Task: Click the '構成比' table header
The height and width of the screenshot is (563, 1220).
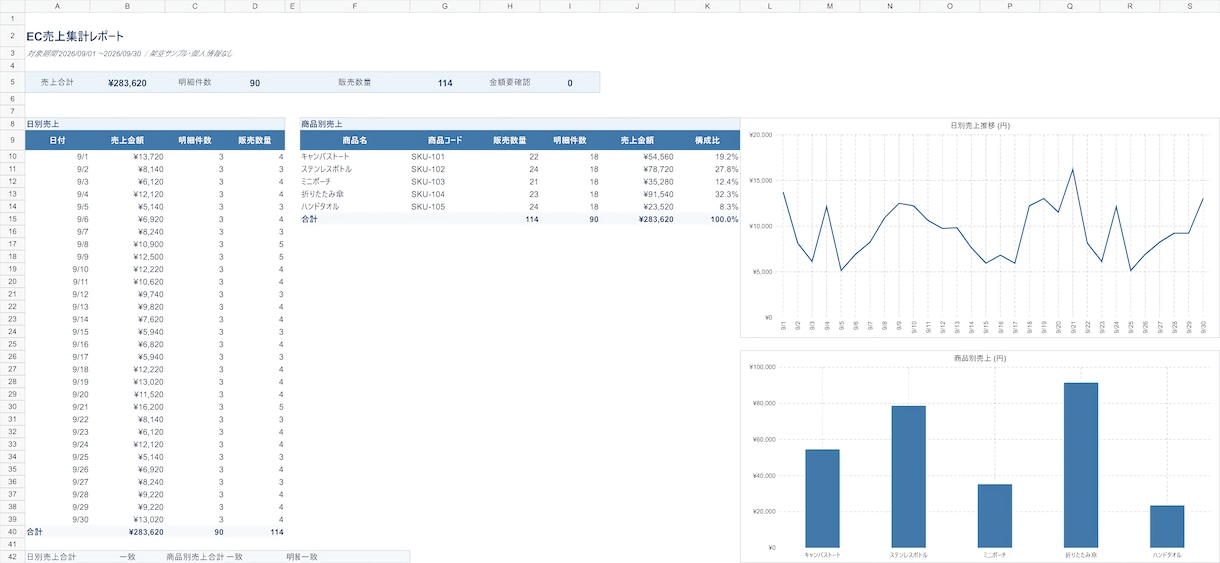Action: click(707, 140)
